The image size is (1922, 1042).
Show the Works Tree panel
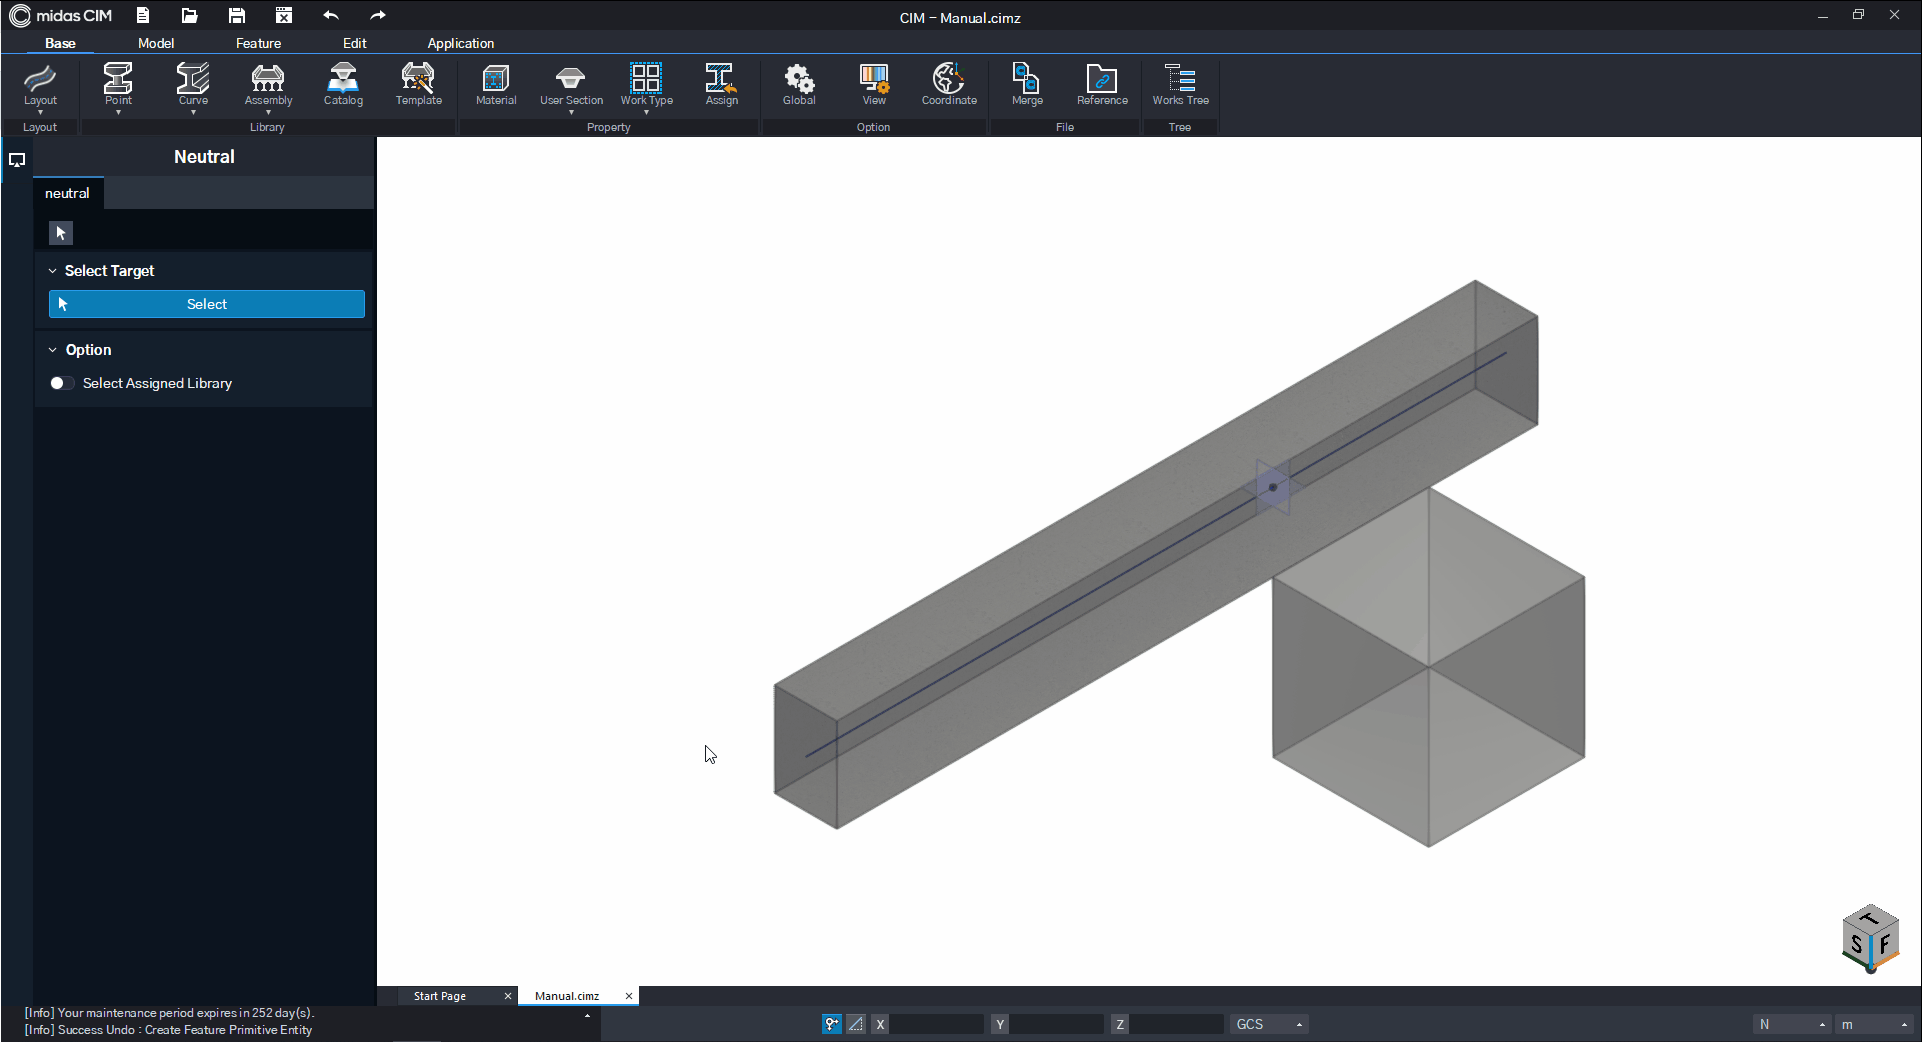[1180, 85]
